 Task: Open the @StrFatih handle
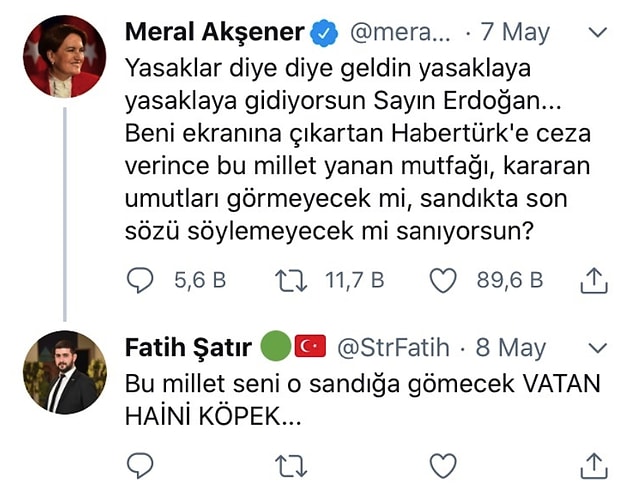pos(393,348)
